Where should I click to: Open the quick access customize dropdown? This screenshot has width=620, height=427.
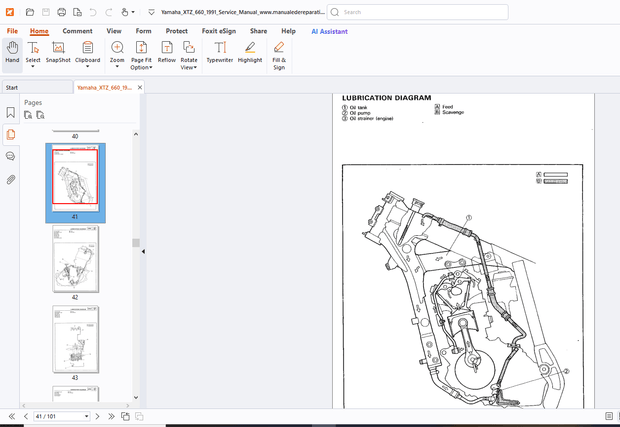coord(151,12)
